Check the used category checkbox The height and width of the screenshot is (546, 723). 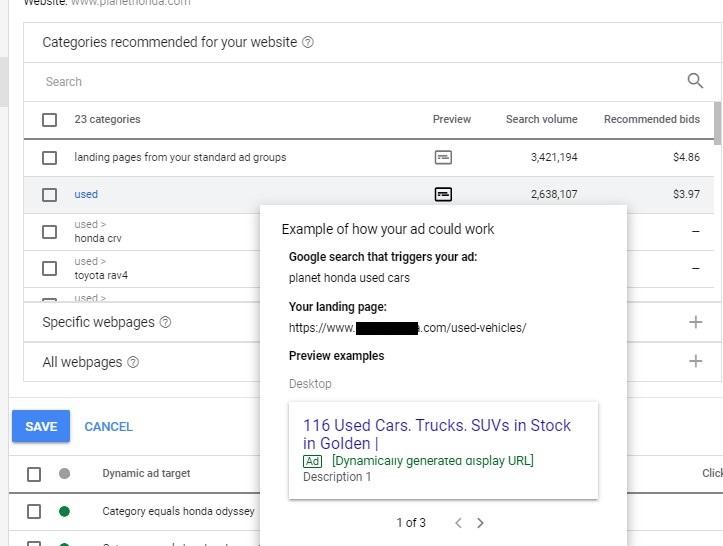click(49, 195)
